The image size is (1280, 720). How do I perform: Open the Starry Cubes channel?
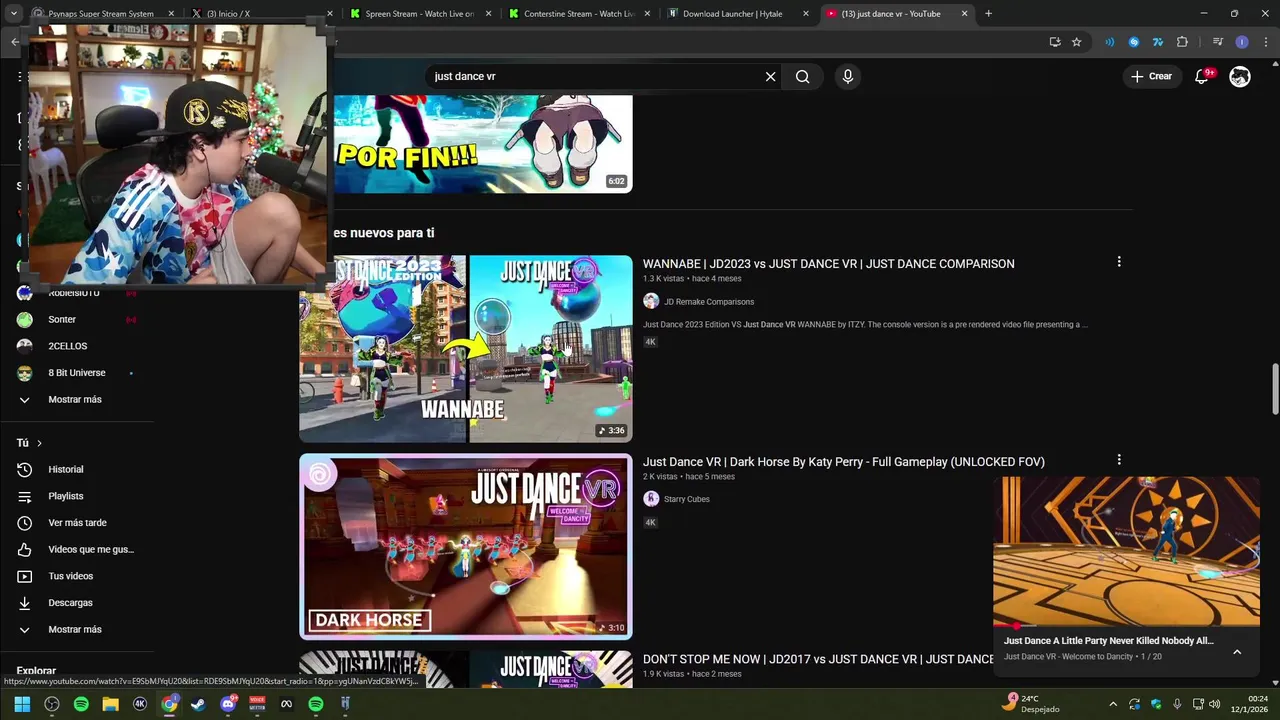tap(687, 499)
